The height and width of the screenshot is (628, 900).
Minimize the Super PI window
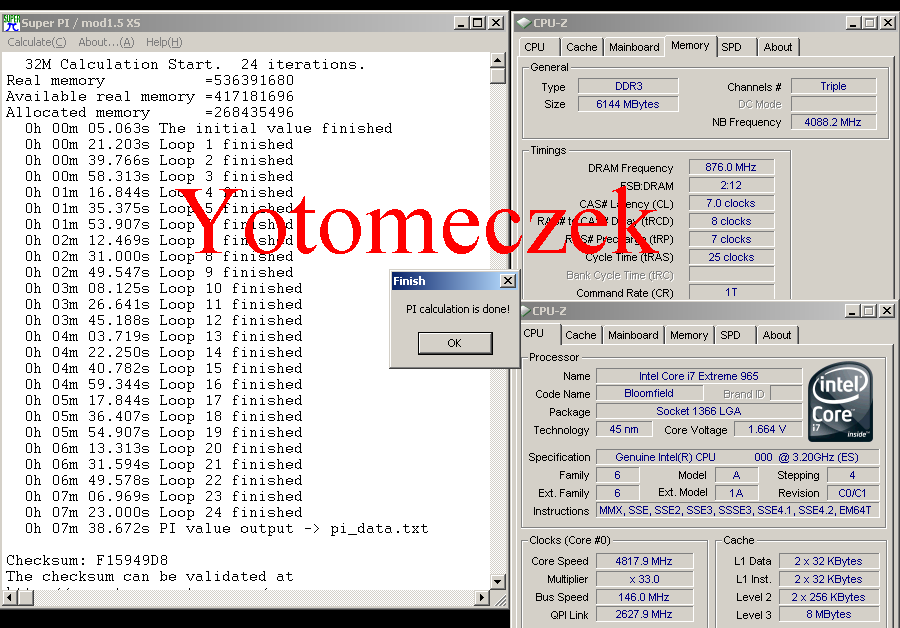(461, 23)
